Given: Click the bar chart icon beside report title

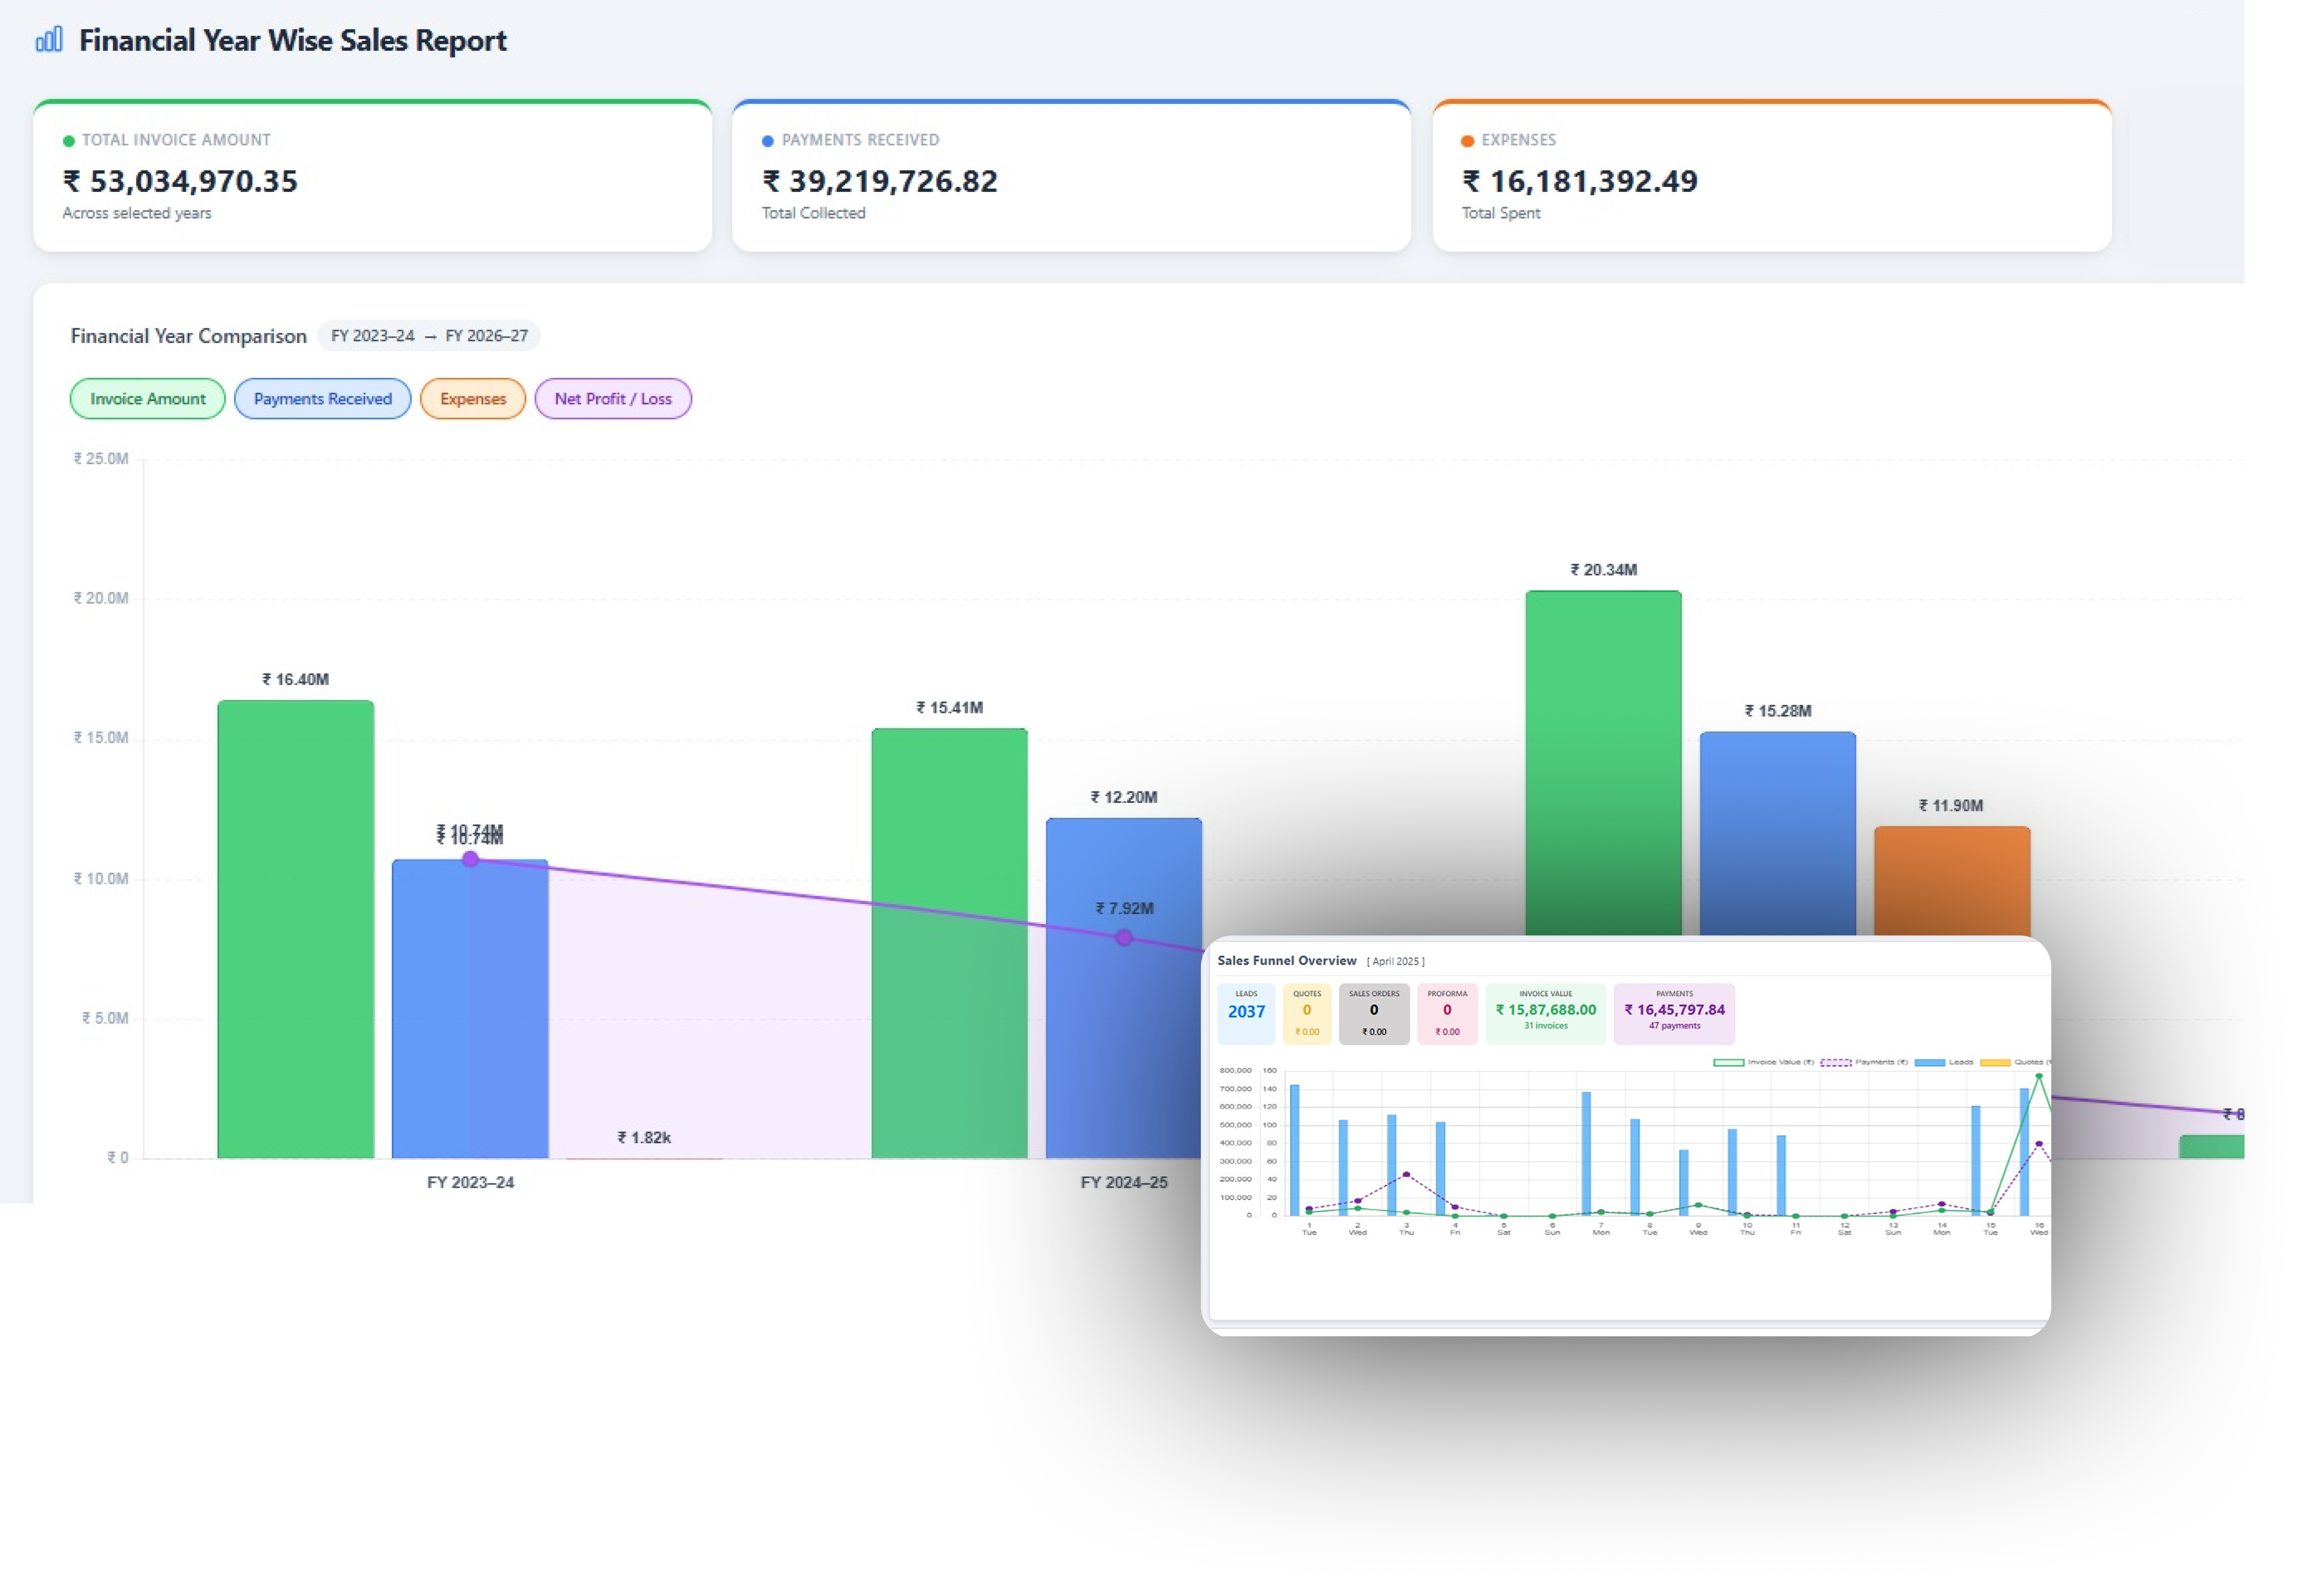Looking at the screenshot, I should [49, 40].
